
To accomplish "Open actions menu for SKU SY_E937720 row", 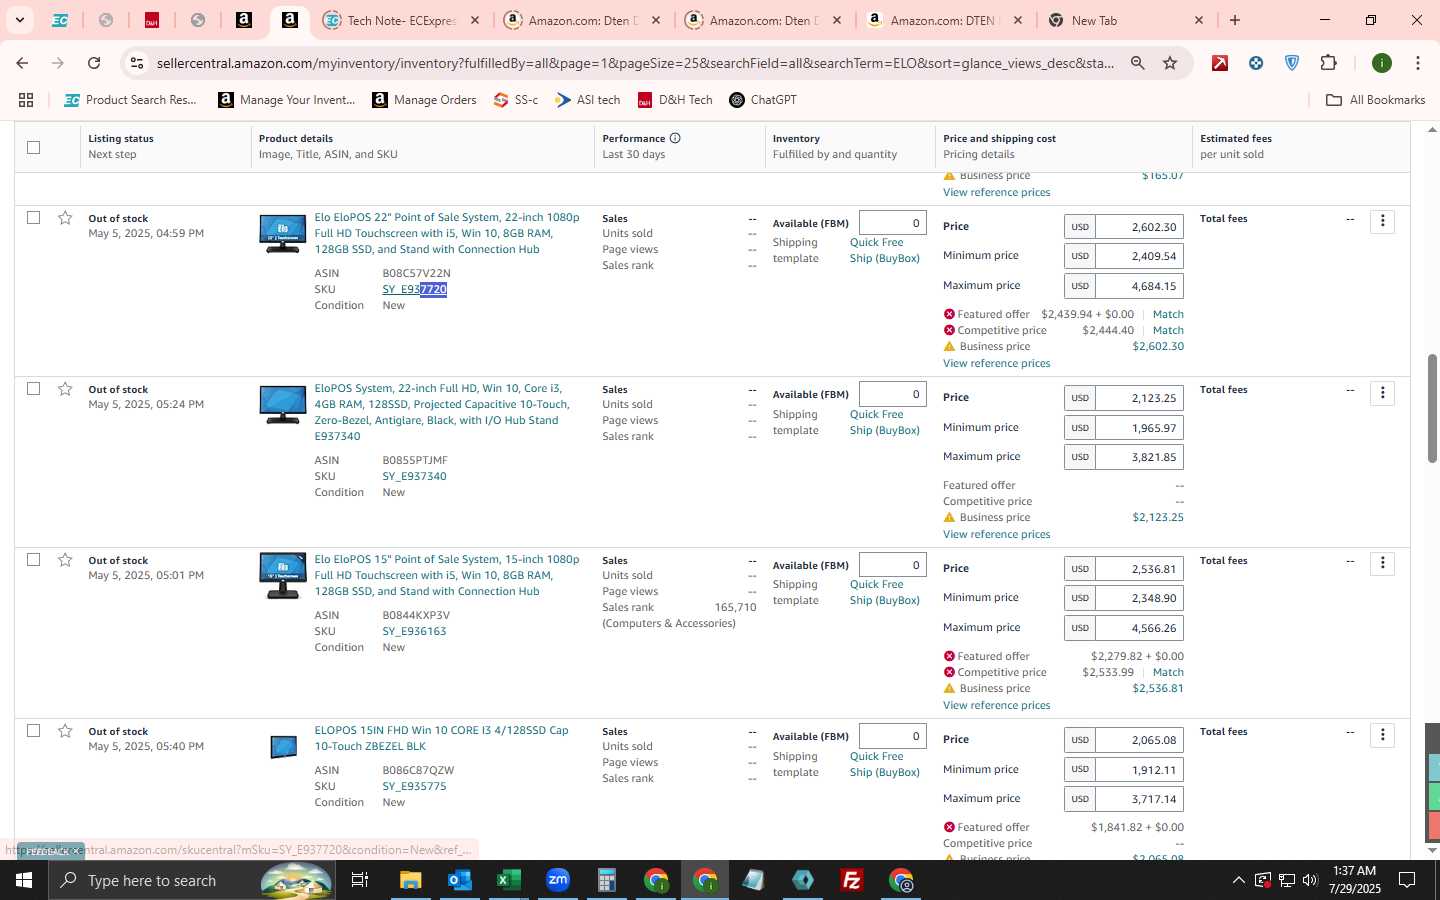I will 1382,221.
